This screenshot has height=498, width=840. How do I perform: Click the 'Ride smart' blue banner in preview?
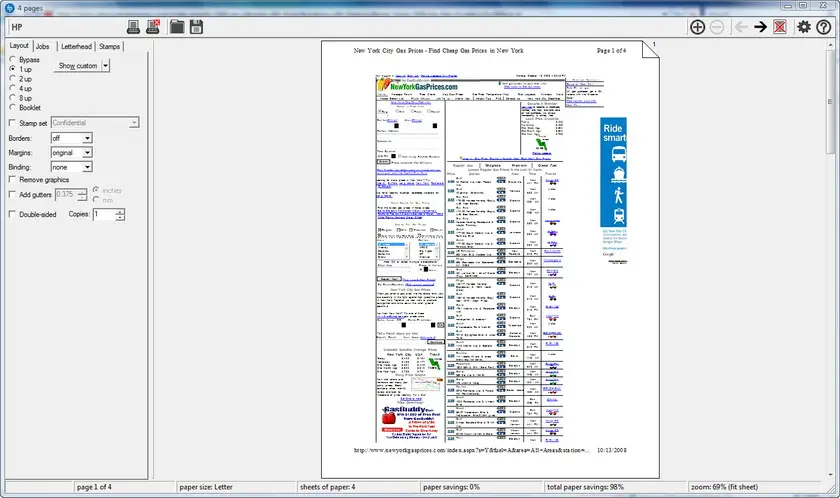click(613, 172)
